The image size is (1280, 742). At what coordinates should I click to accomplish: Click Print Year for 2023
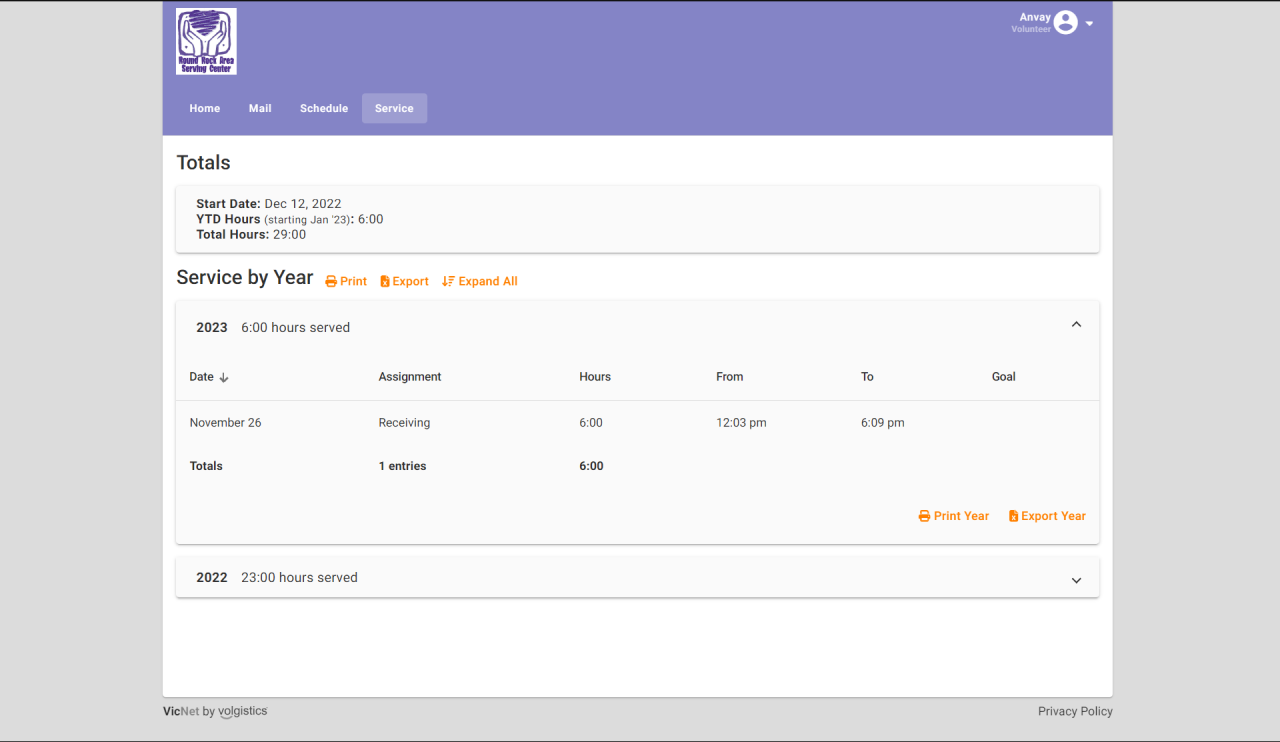click(954, 516)
